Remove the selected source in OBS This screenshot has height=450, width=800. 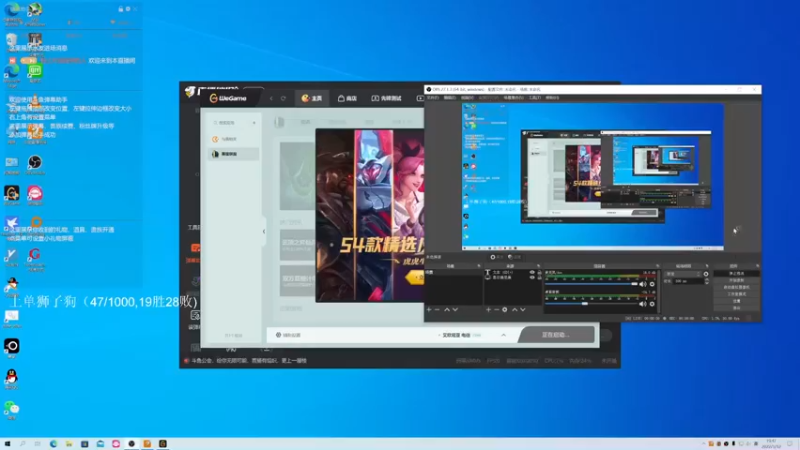click(x=496, y=310)
